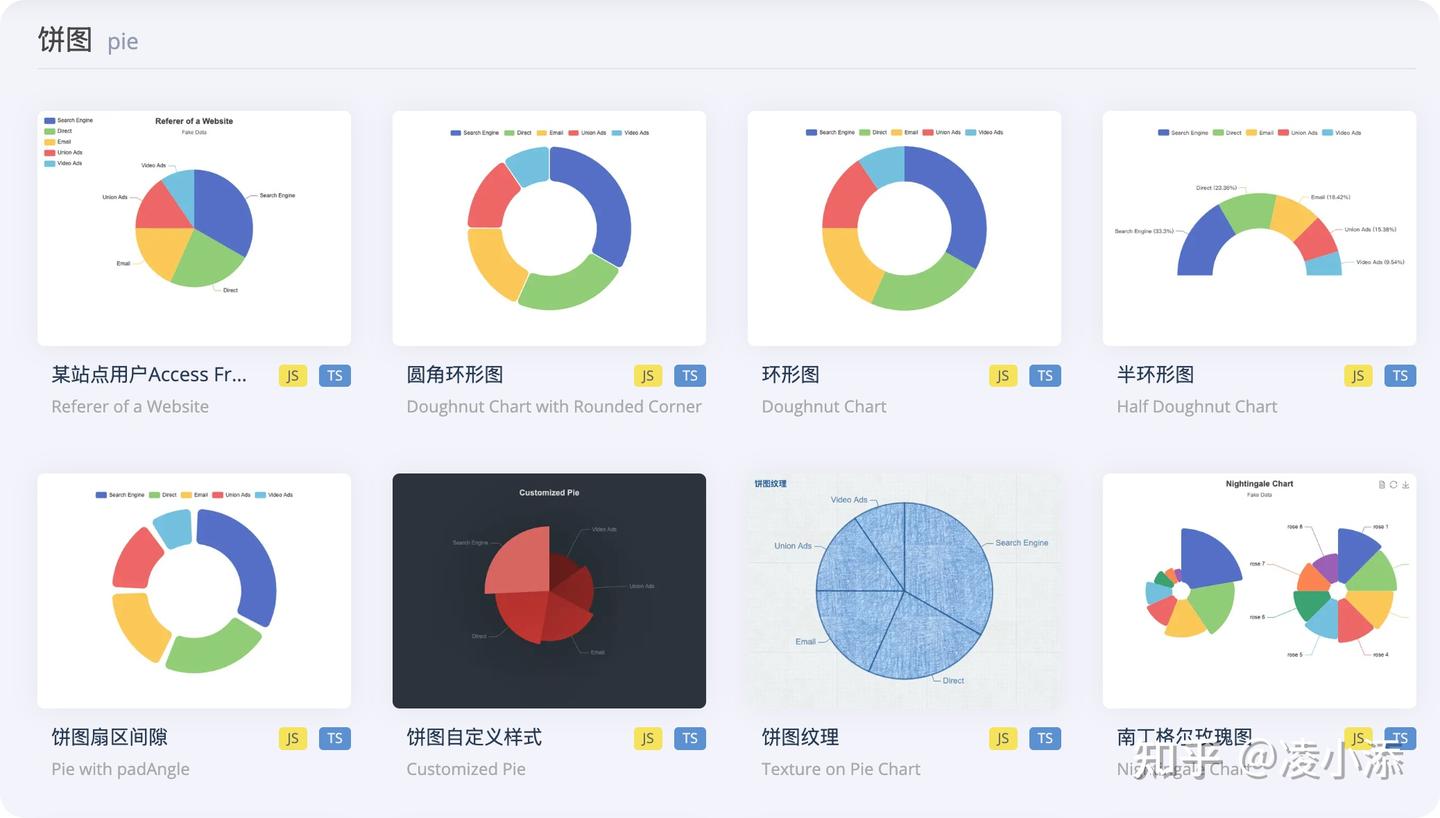Click the gray 'pie' heading label
Image resolution: width=1440 pixels, height=818 pixels.
[x=123, y=42]
